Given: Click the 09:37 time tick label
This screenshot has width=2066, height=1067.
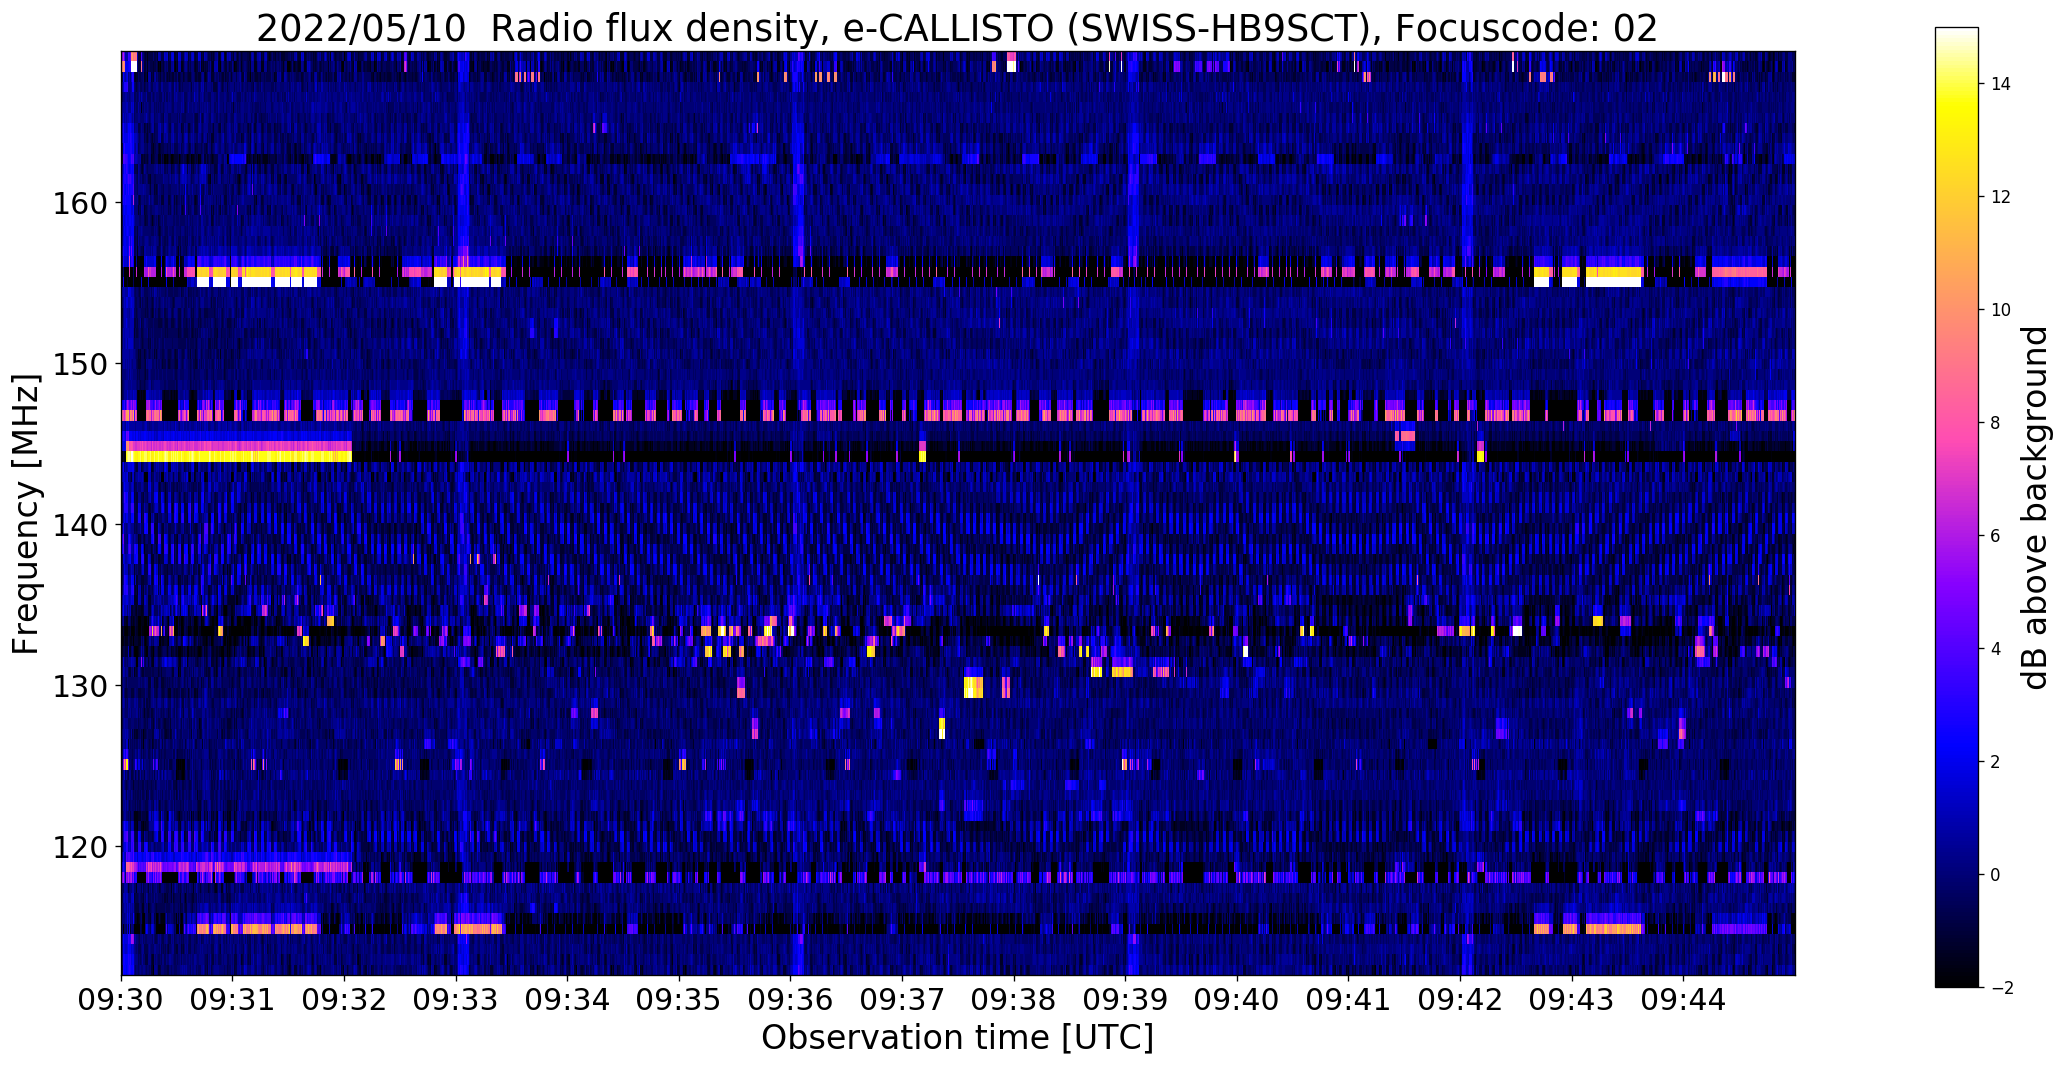Looking at the screenshot, I should (x=903, y=1000).
